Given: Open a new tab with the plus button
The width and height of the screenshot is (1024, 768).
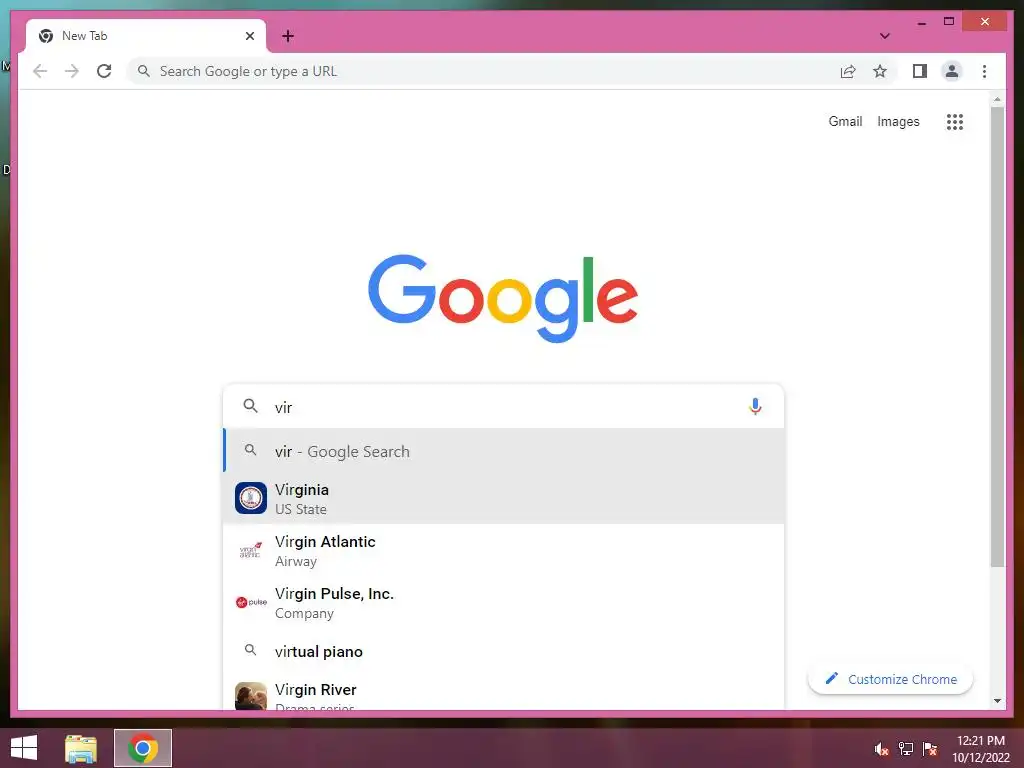Looking at the screenshot, I should tap(288, 36).
